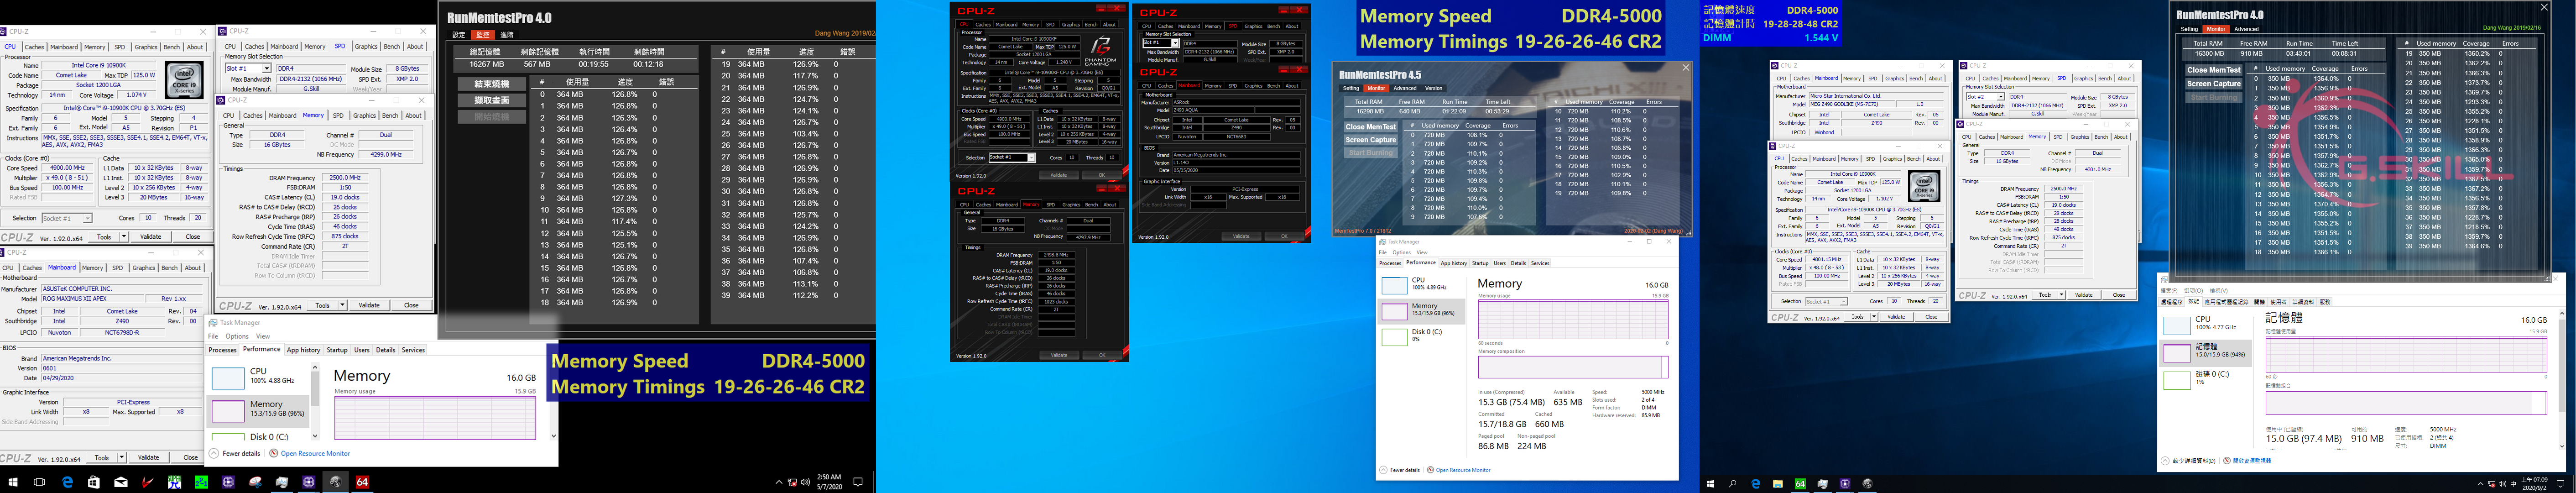Click Close MemTest in RunMemtestPro 4.5
2576x493 pixels.
tap(1370, 127)
